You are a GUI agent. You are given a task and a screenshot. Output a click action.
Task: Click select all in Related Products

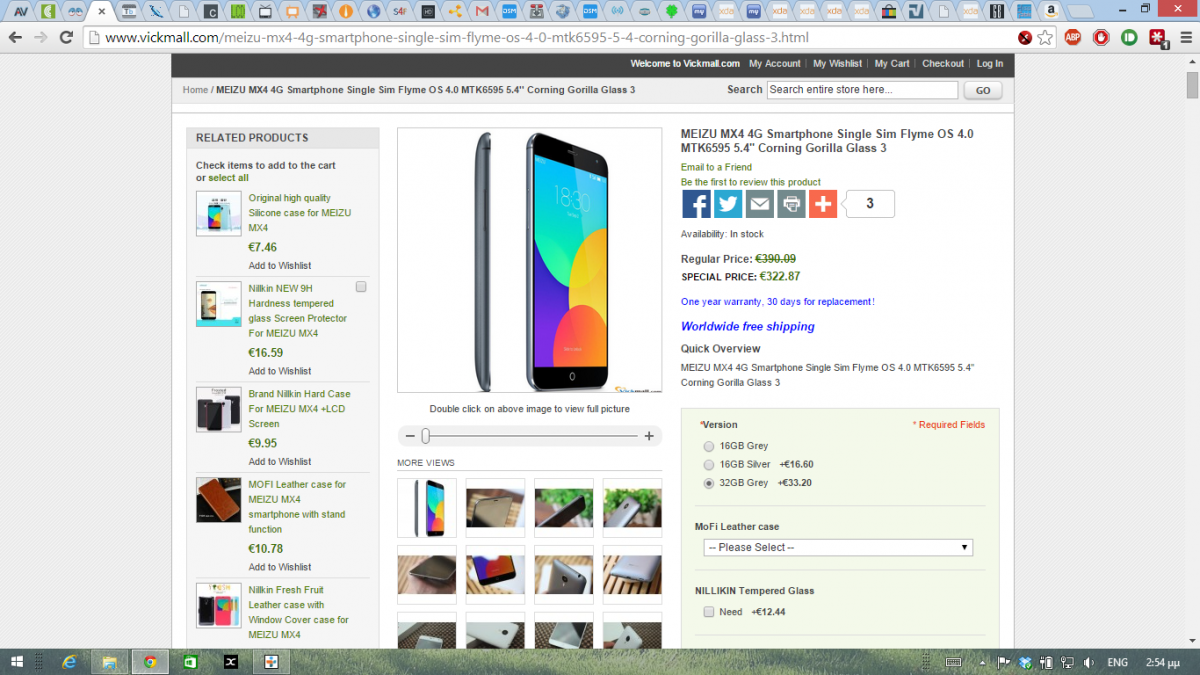[228, 178]
